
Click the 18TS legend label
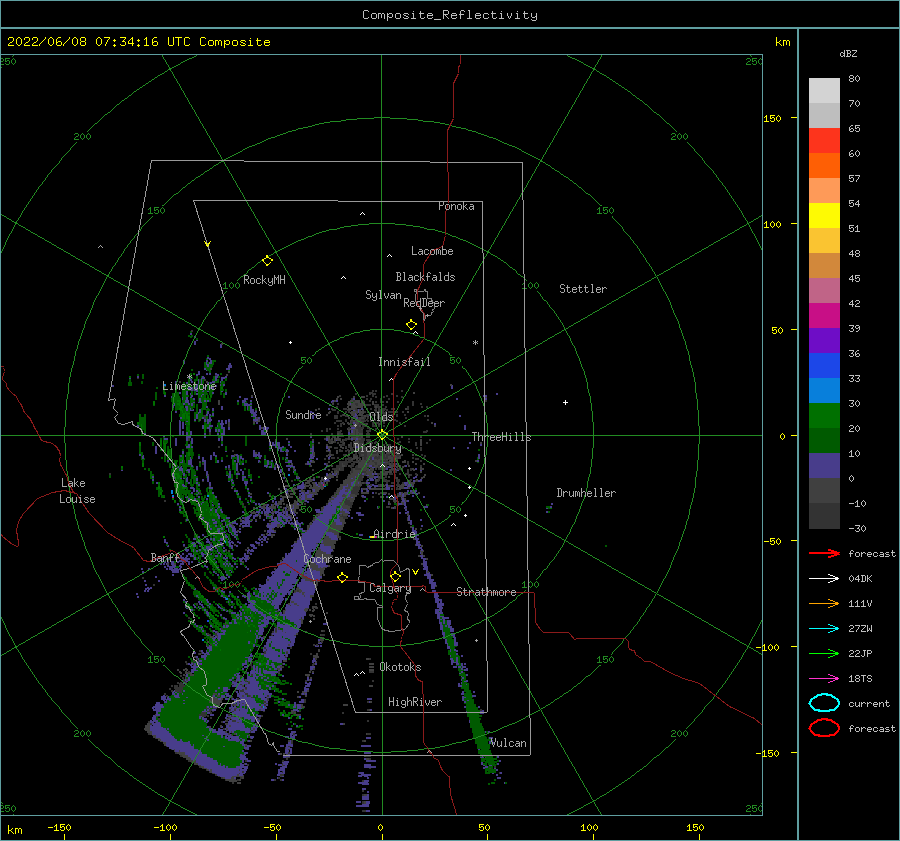pyautogui.click(x=860, y=679)
